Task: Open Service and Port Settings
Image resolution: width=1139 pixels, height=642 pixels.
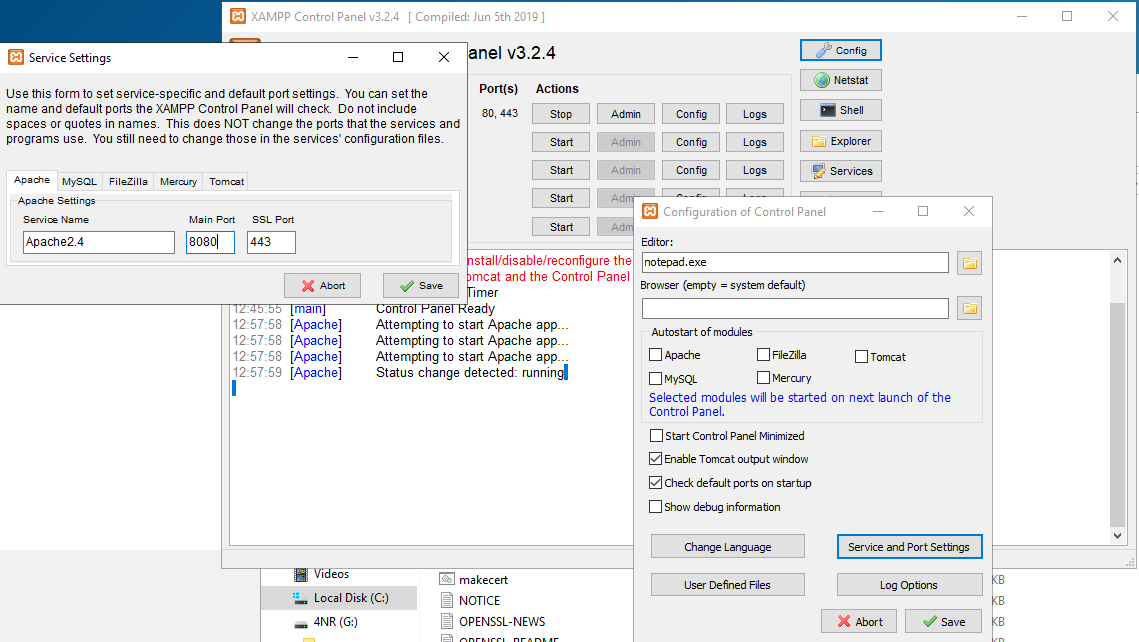Action: [909, 547]
